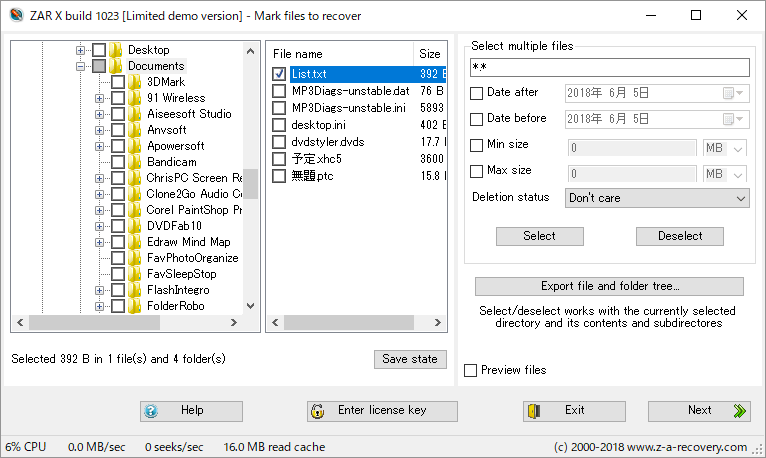Click Export file and folder tree button
The height and width of the screenshot is (458, 766).
(609, 287)
